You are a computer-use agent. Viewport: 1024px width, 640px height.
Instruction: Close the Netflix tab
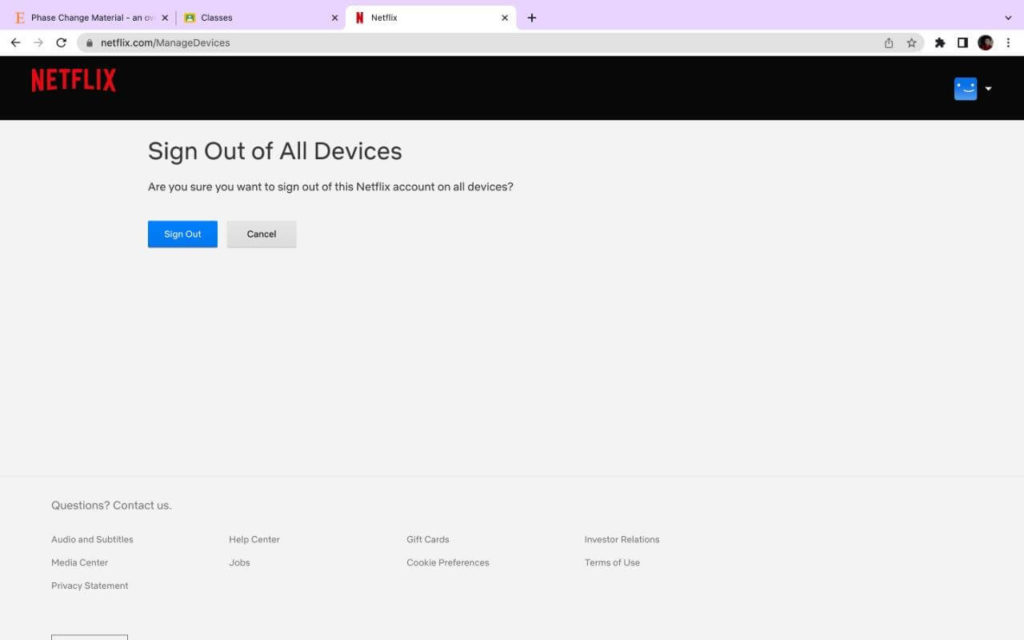pos(504,18)
